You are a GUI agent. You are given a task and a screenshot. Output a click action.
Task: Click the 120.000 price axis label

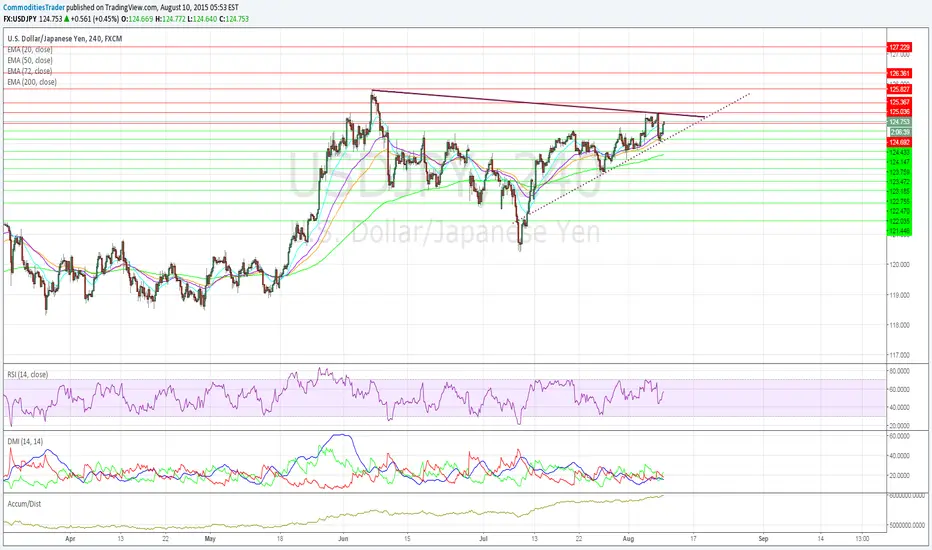pos(899,265)
